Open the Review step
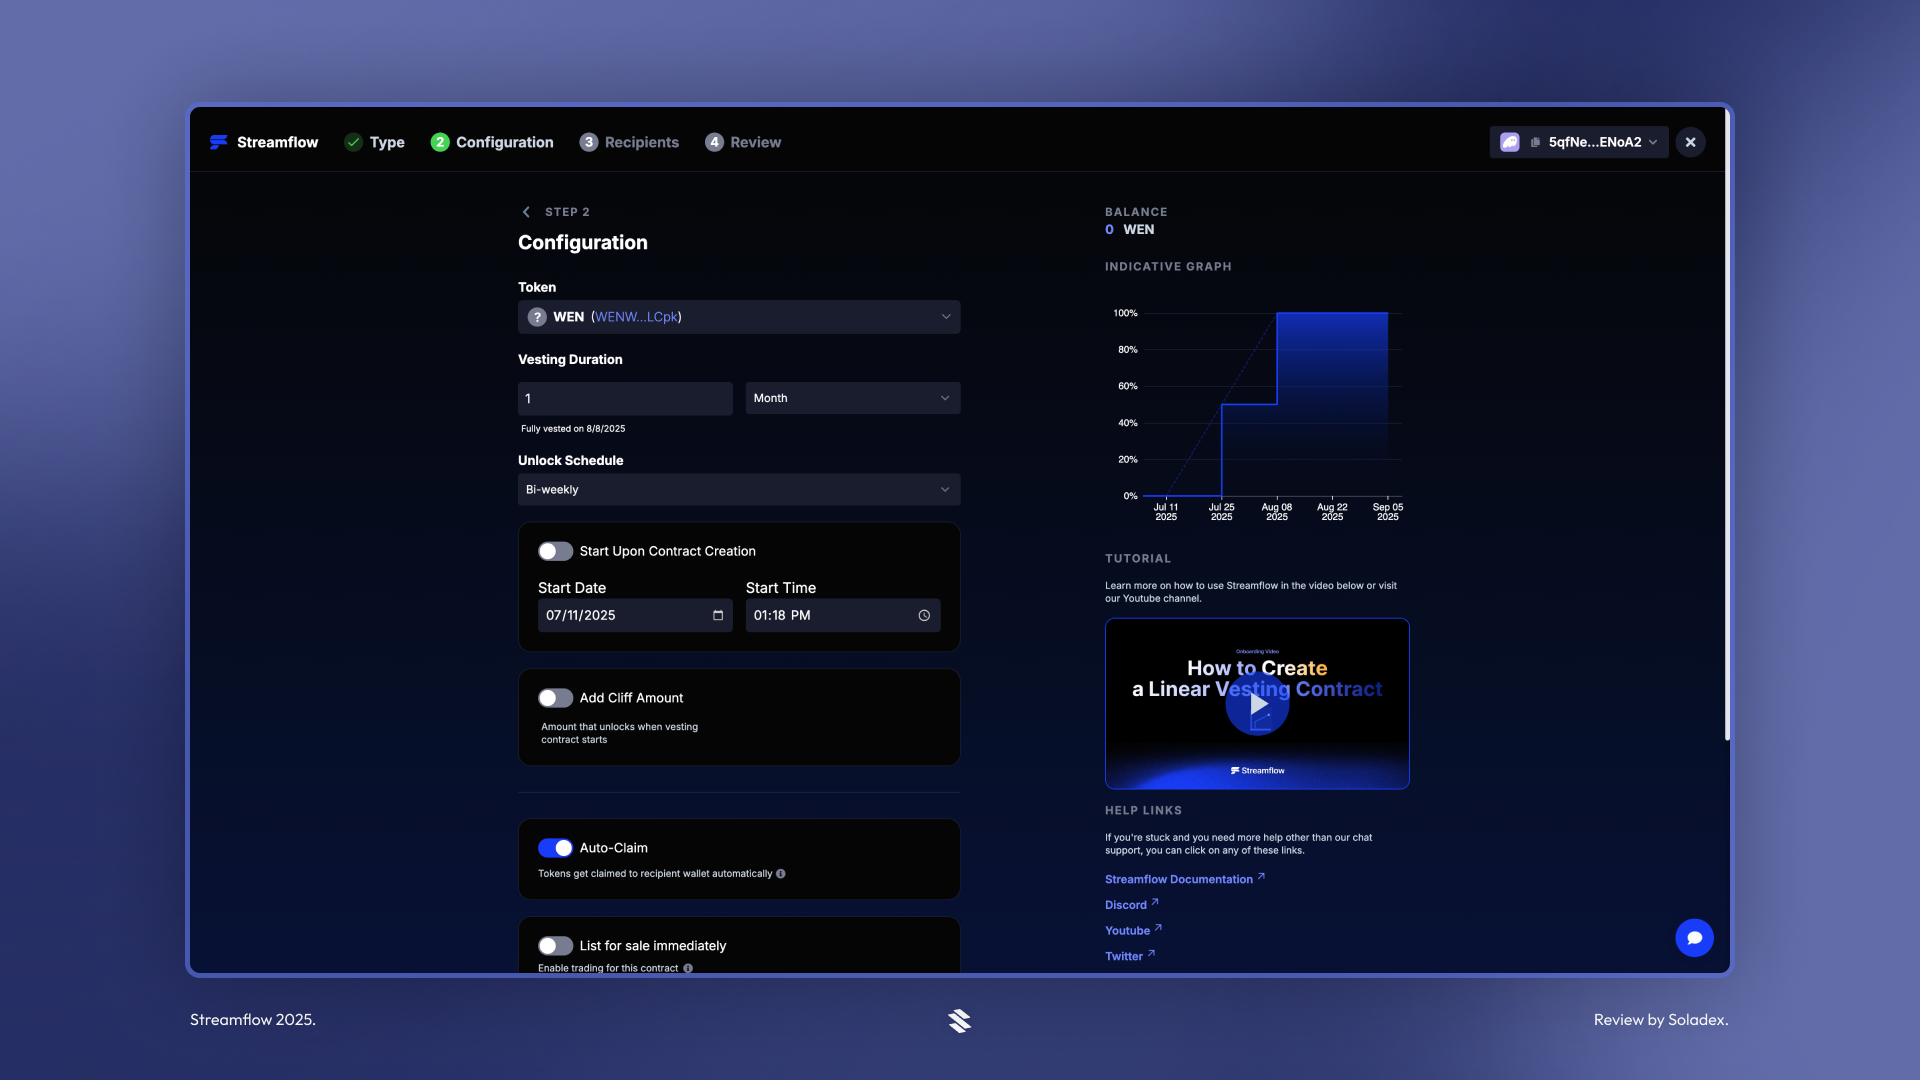The image size is (1920, 1080). tap(743, 142)
